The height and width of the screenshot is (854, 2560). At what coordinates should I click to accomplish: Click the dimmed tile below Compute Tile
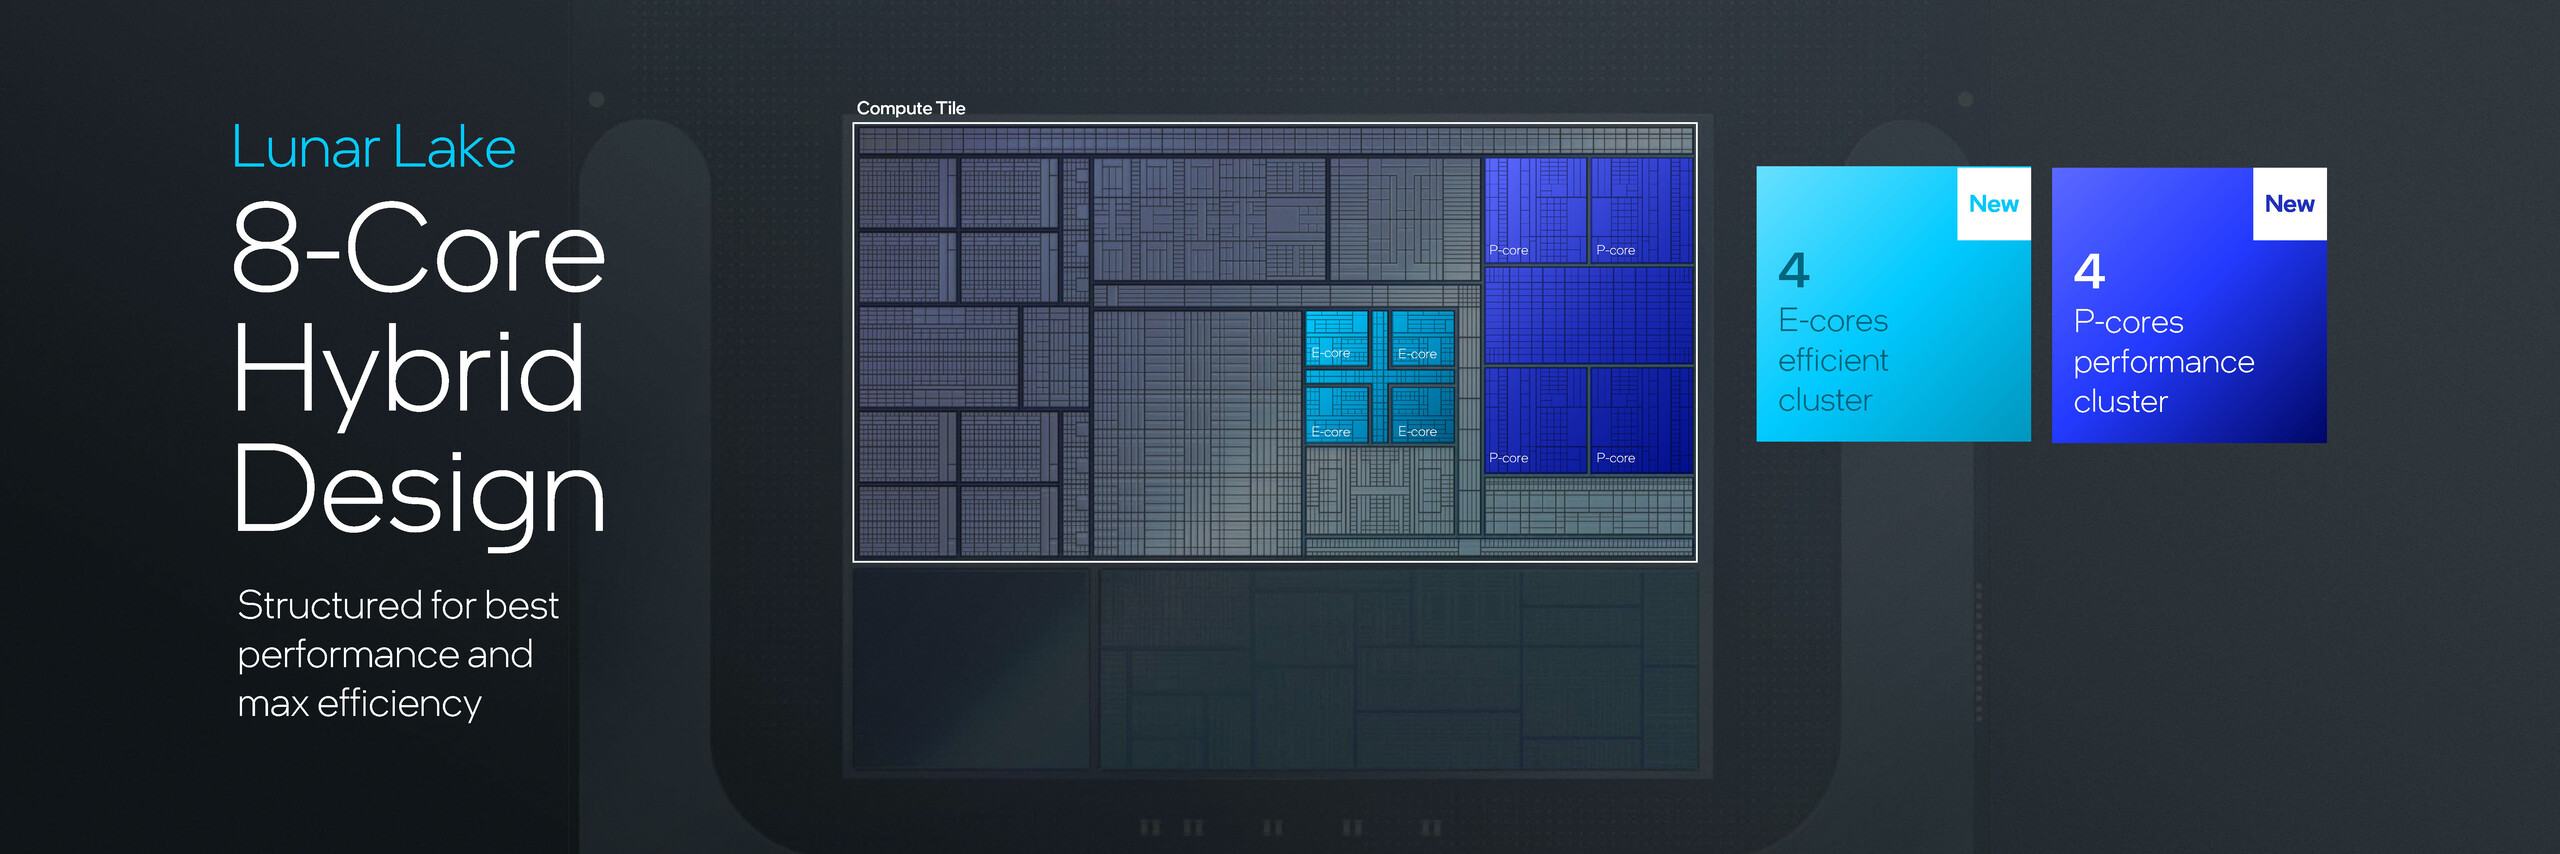1275,669
